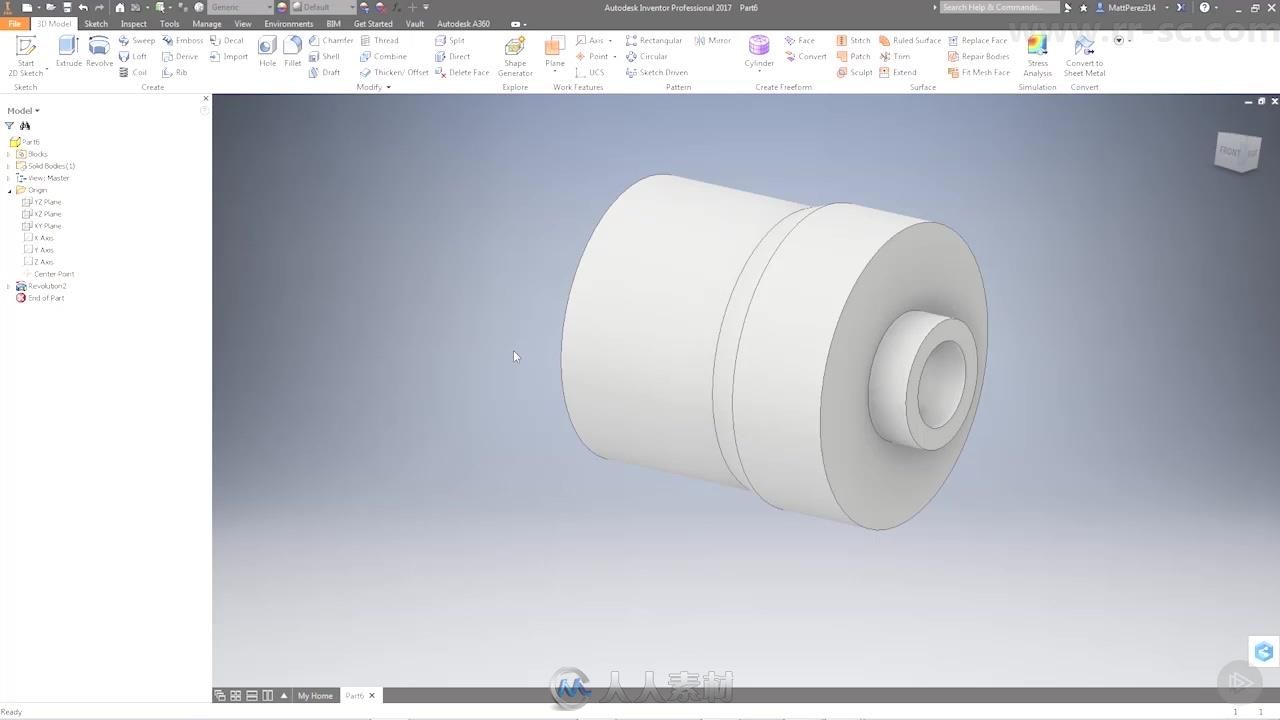Select the Sculpt surface tool
This screenshot has height=720, width=1280.
pos(854,73)
